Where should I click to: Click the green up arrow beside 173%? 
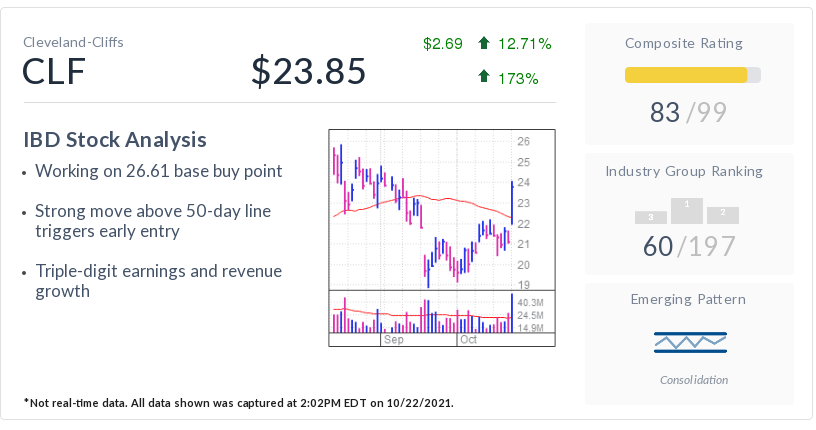(484, 77)
